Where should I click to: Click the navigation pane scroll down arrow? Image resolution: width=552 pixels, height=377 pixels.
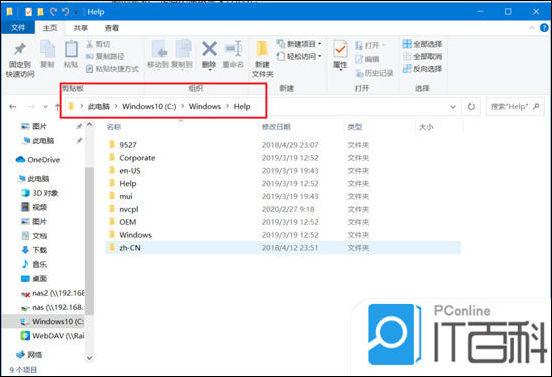(89, 358)
